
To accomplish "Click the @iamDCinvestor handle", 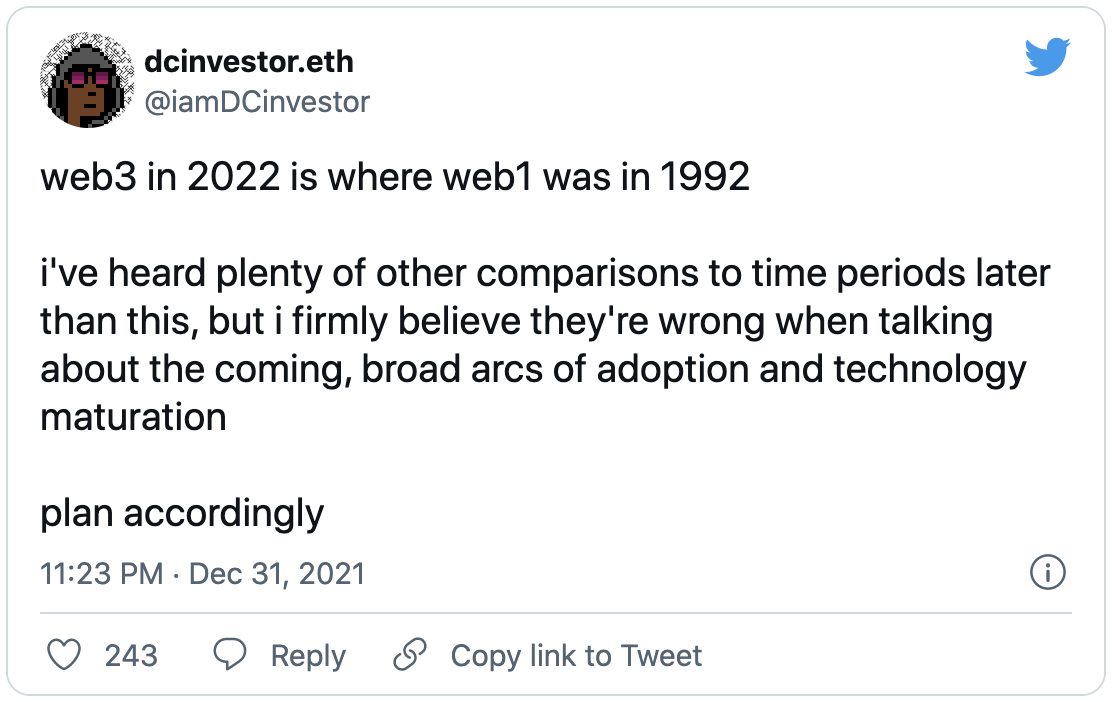I will click(x=257, y=101).
